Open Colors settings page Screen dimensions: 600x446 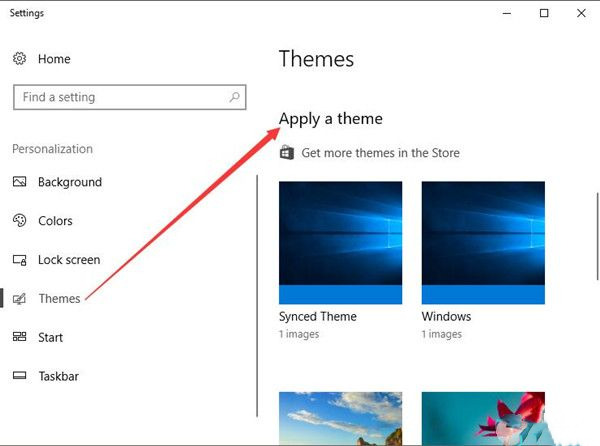click(x=55, y=221)
